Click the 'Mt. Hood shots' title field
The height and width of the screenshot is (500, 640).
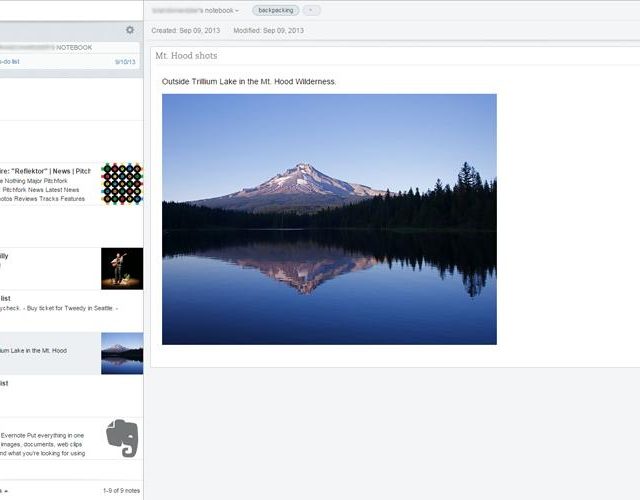tap(395, 56)
